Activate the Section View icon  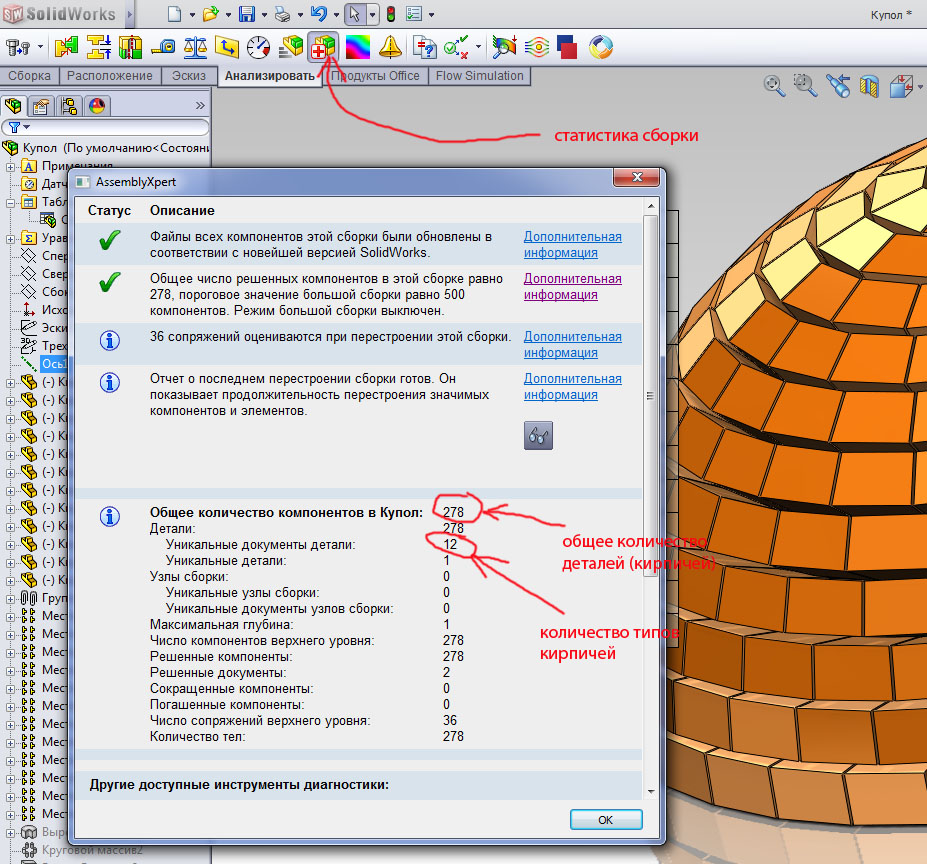pyautogui.click(x=870, y=86)
